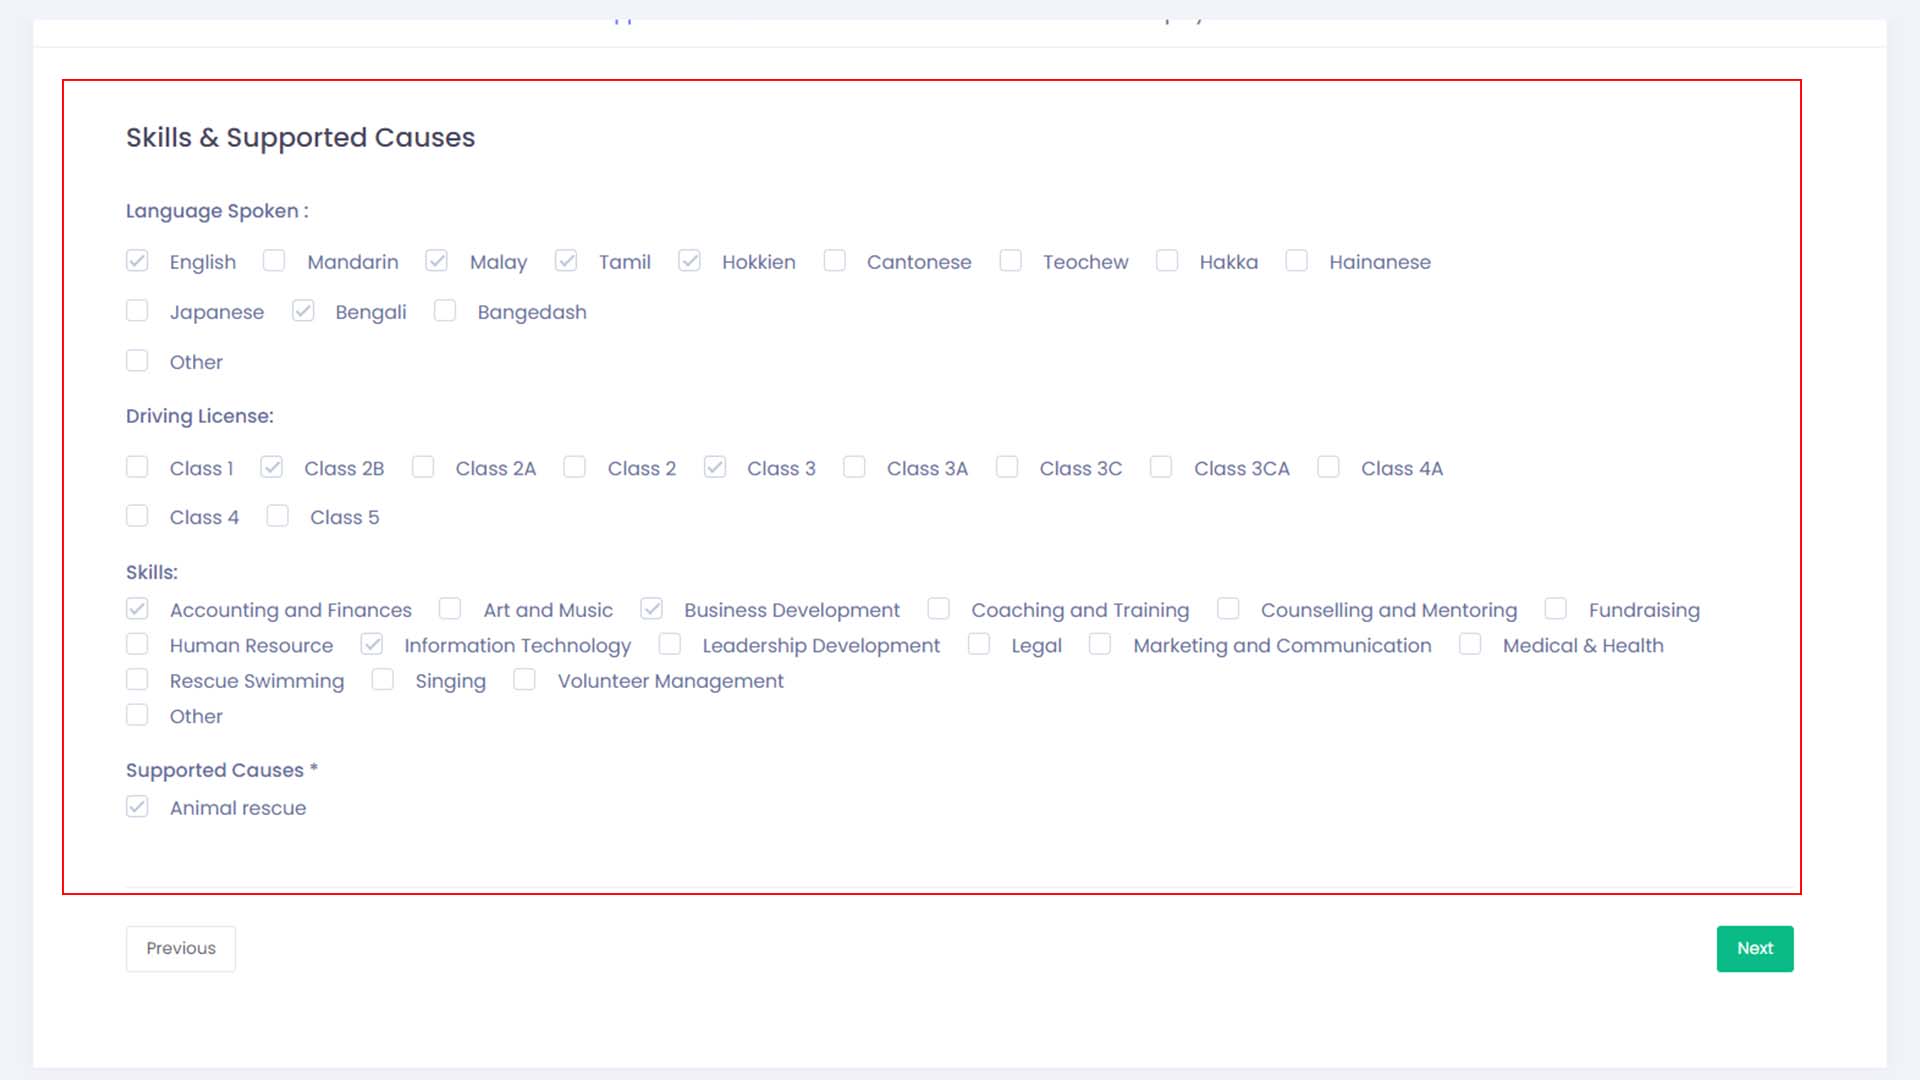Check the Mandarin language checkbox
1920x1080 pixels.
(274, 261)
